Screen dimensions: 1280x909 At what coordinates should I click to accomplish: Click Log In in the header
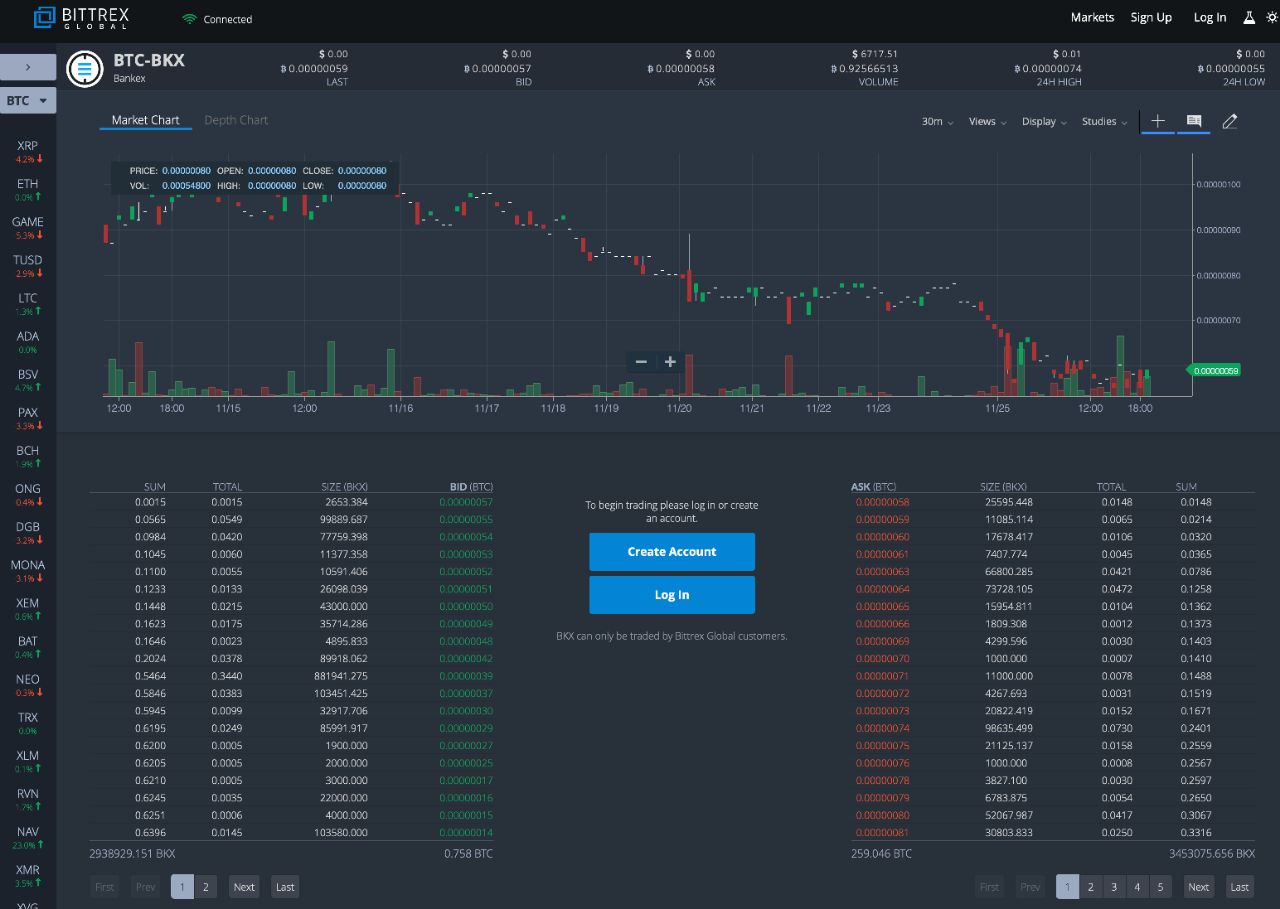click(1210, 17)
